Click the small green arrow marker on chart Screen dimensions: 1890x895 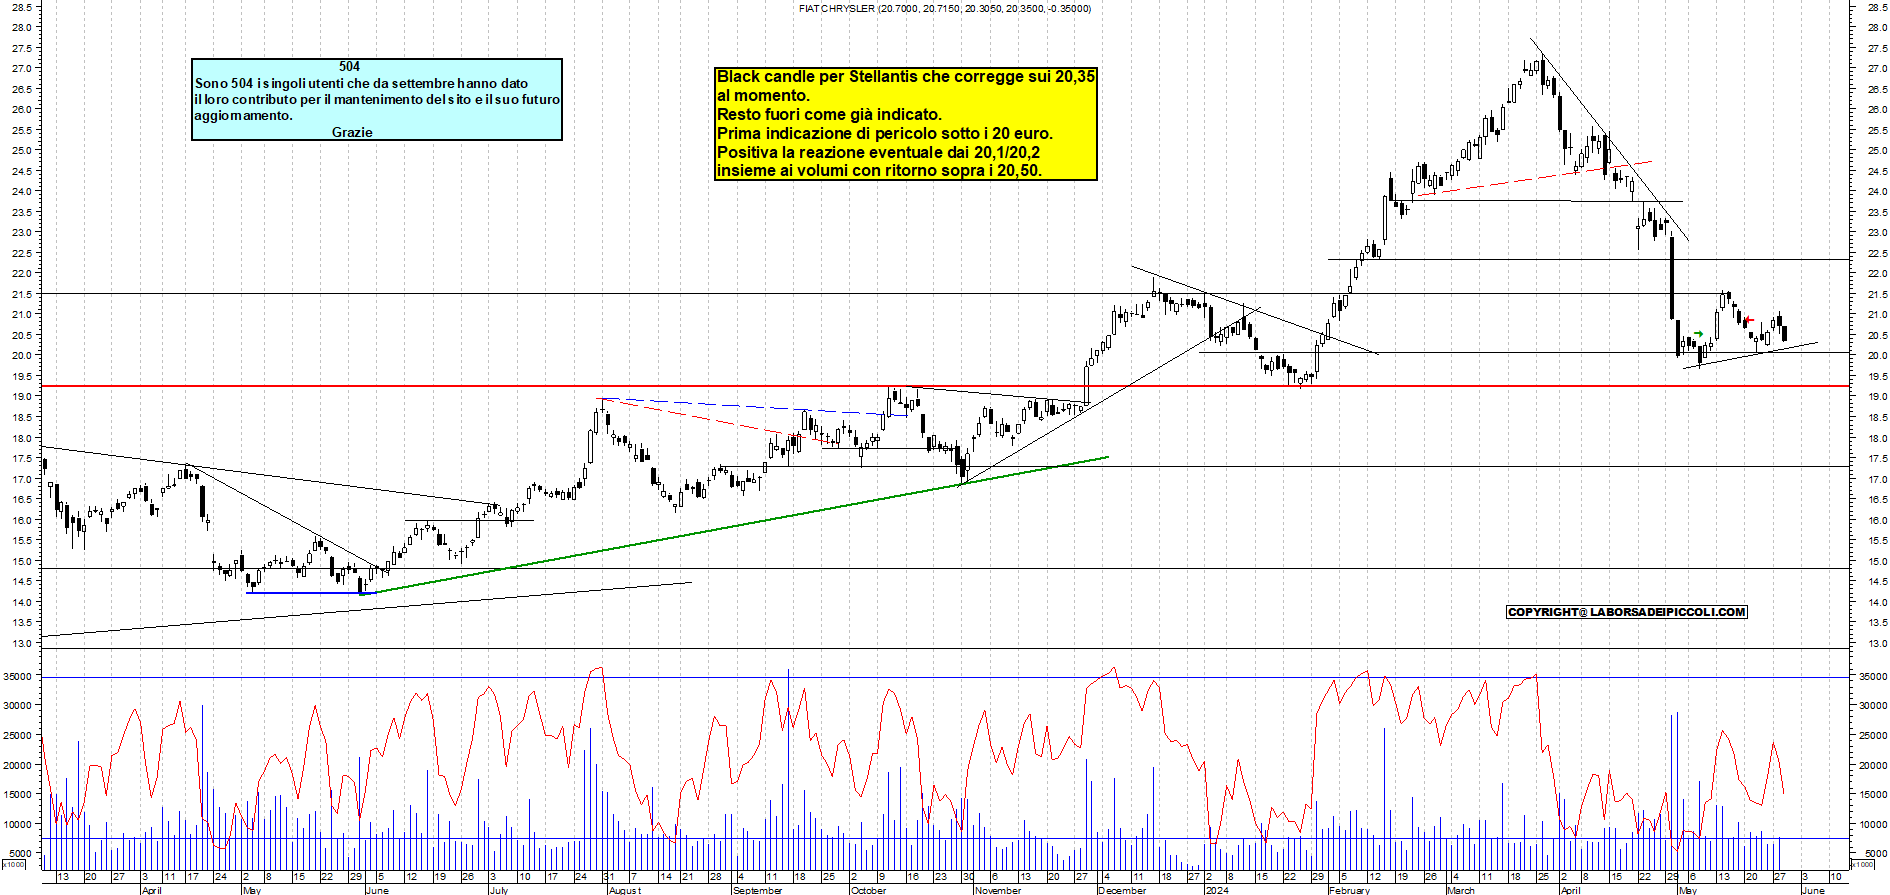[x=1699, y=334]
